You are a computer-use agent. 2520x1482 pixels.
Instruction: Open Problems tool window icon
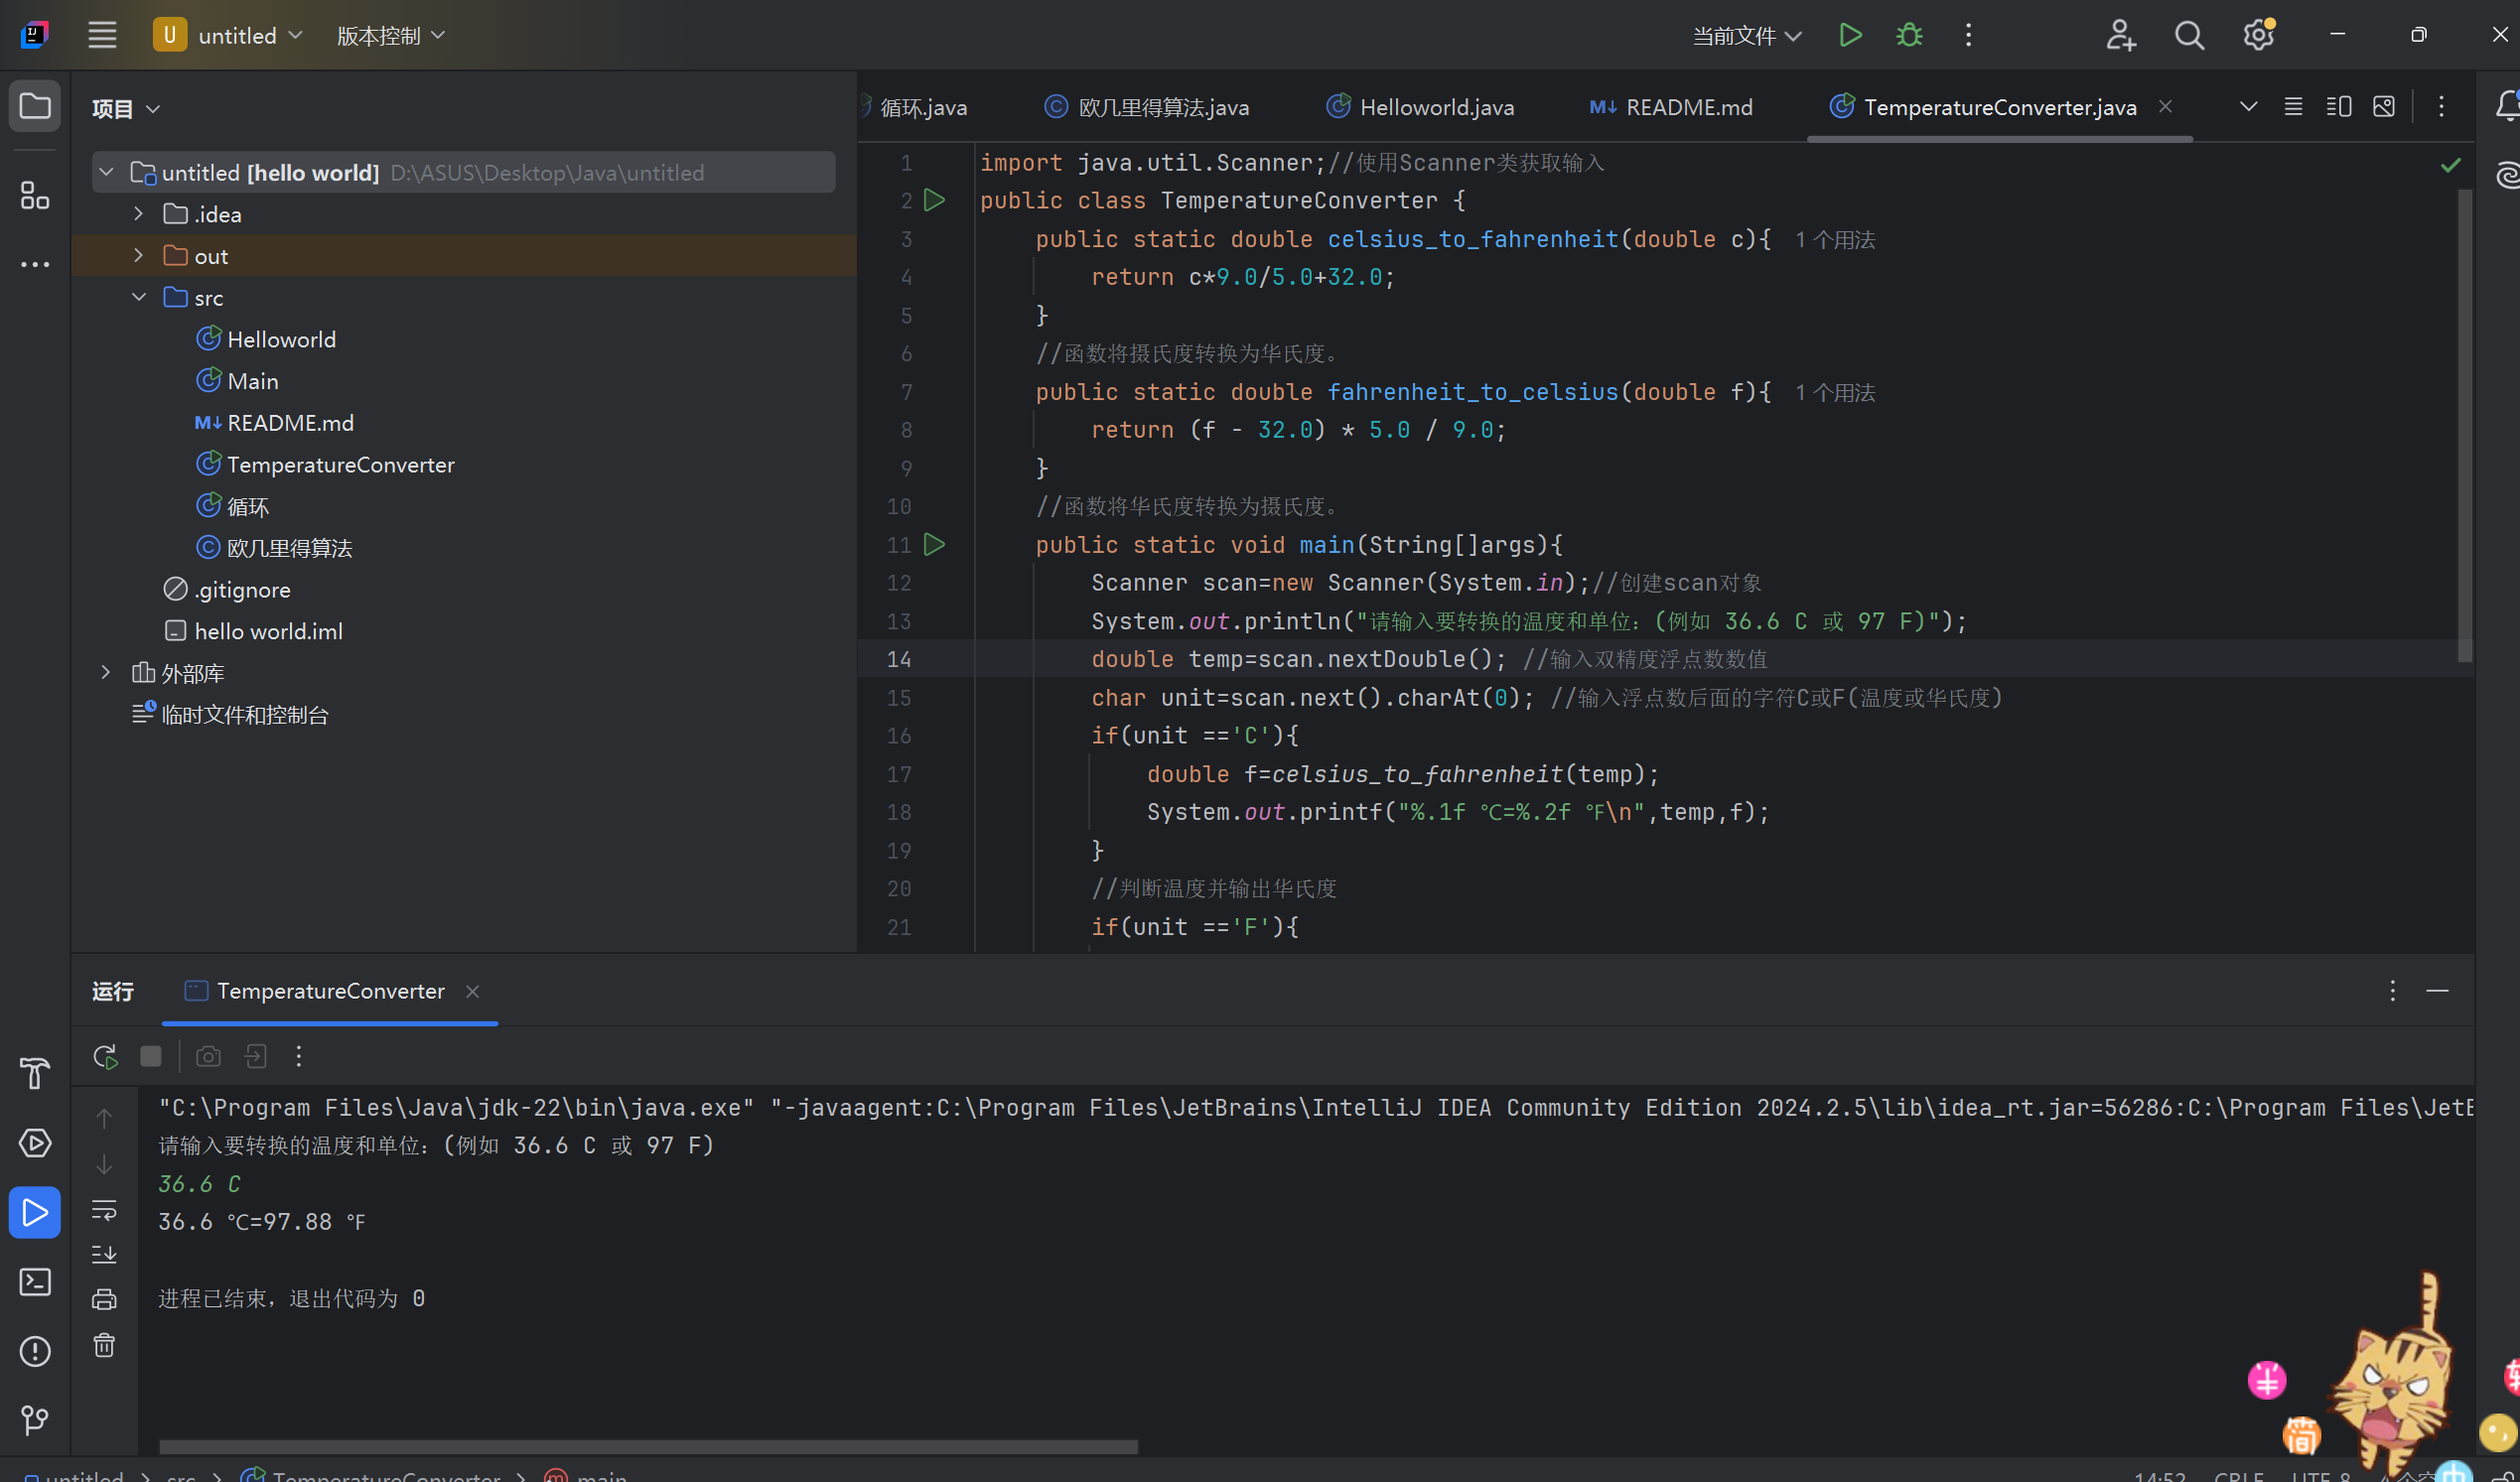tap(35, 1351)
